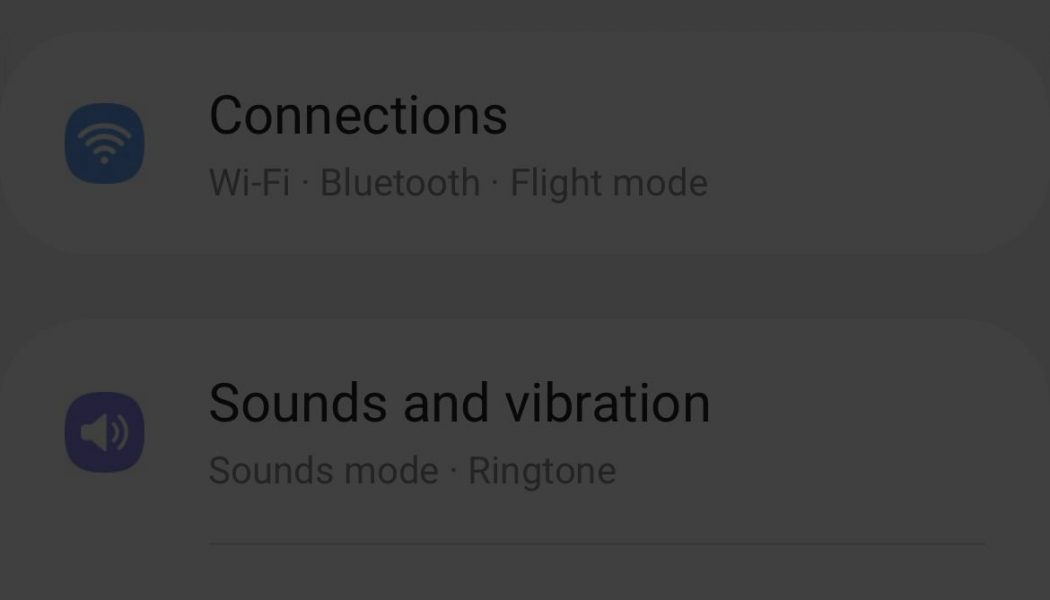Click the Connections title text
Image resolution: width=1050 pixels, height=600 pixels.
tap(359, 116)
